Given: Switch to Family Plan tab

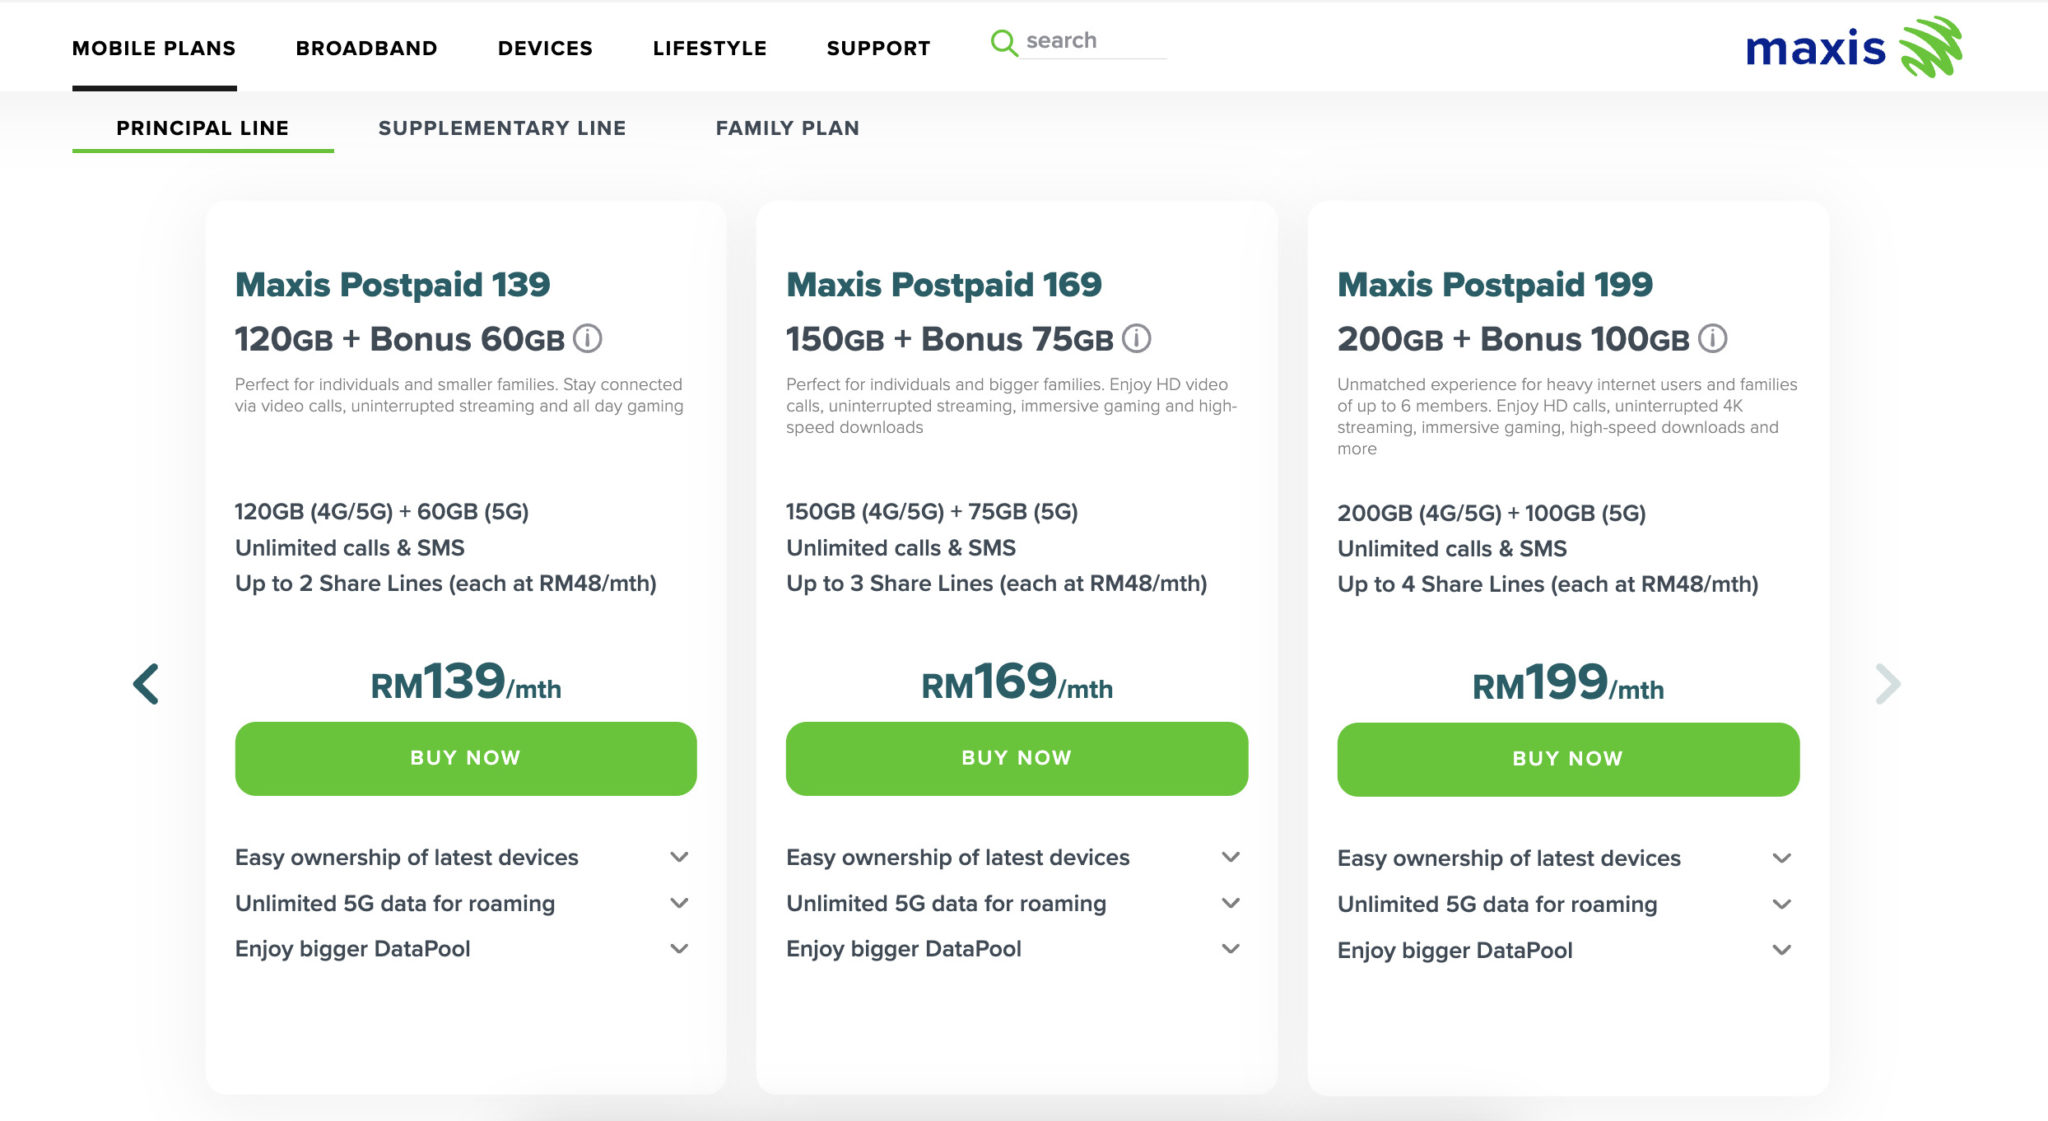Looking at the screenshot, I should (787, 128).
